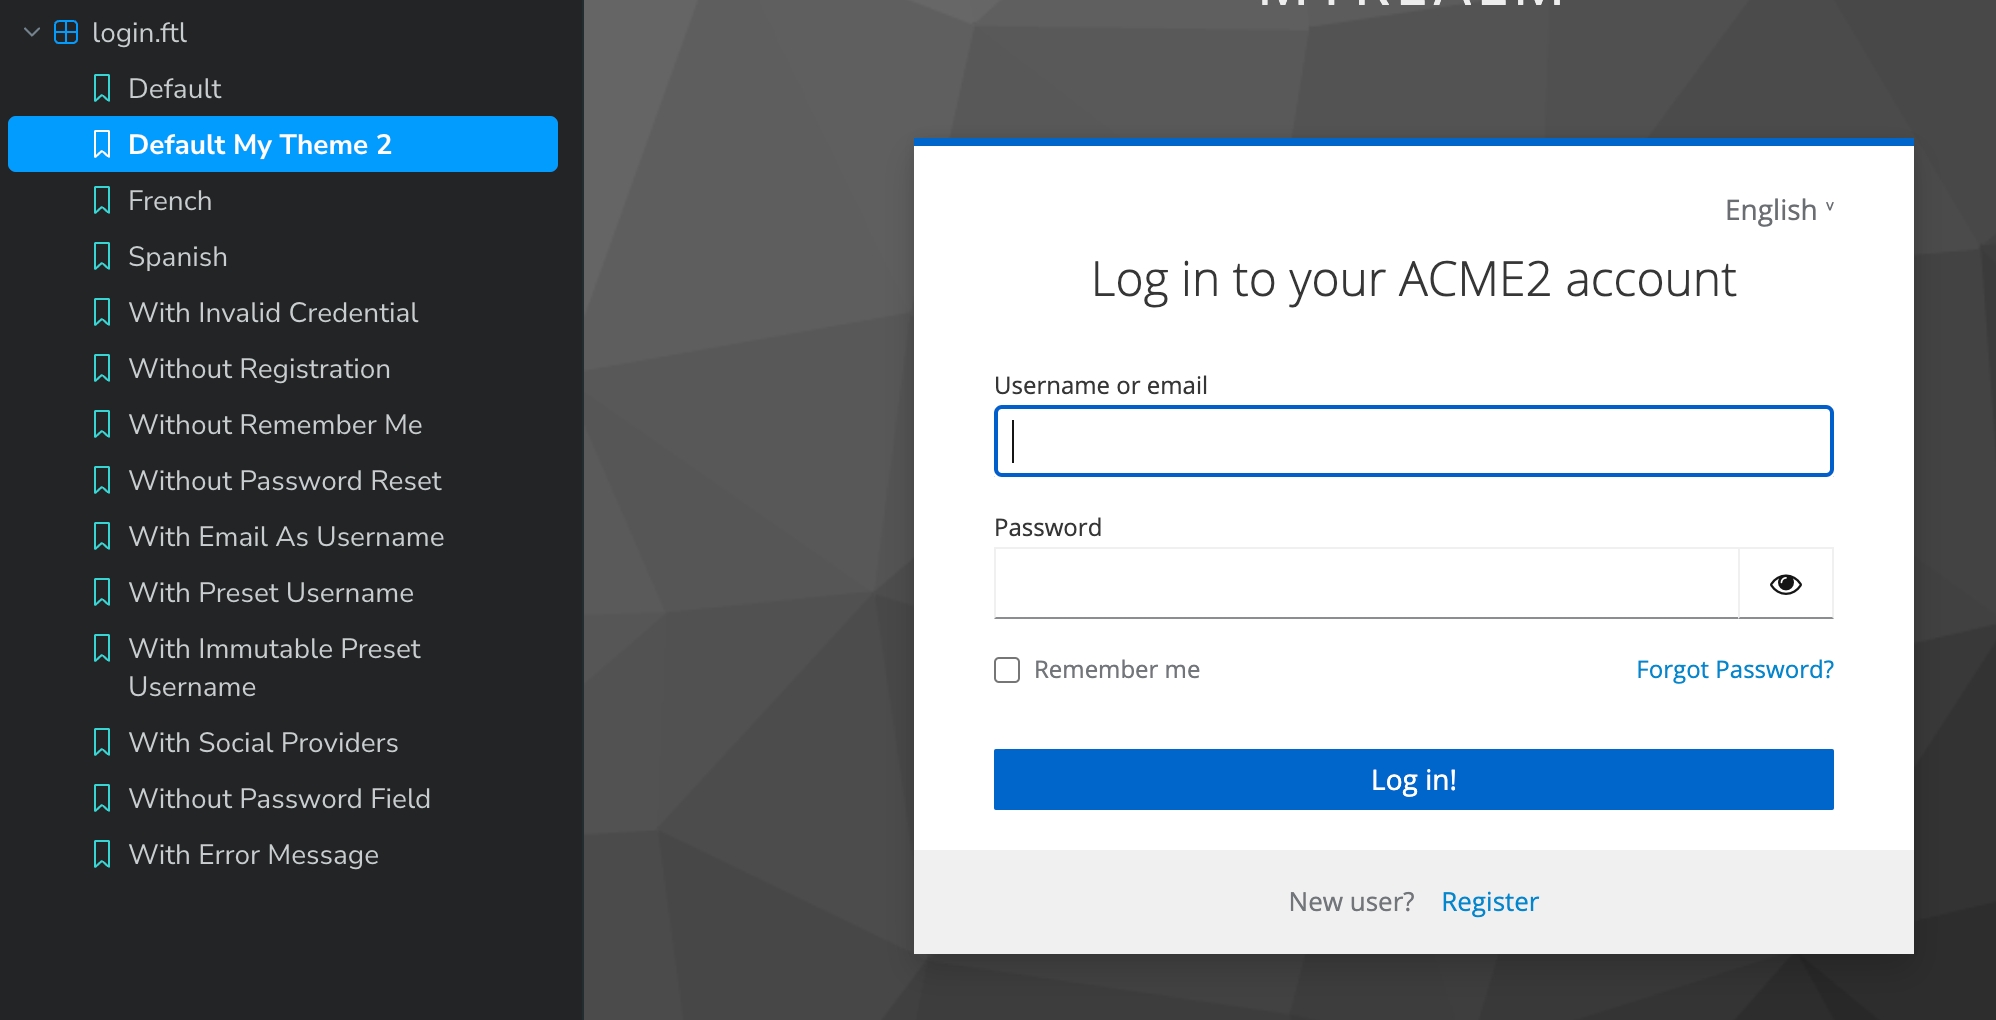Click the login.ftl component grid icon
This screenshot has width=1996, height=1020.
[66, 33]
